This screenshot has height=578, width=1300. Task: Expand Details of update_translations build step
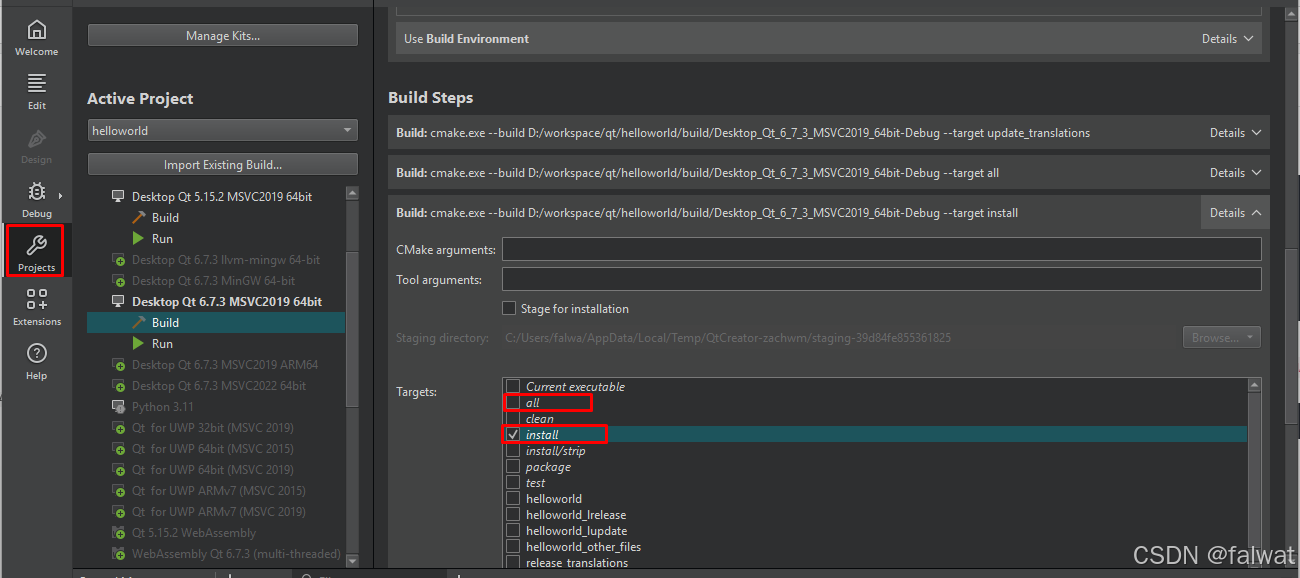pyautogui.click(x=1235, y=133)
